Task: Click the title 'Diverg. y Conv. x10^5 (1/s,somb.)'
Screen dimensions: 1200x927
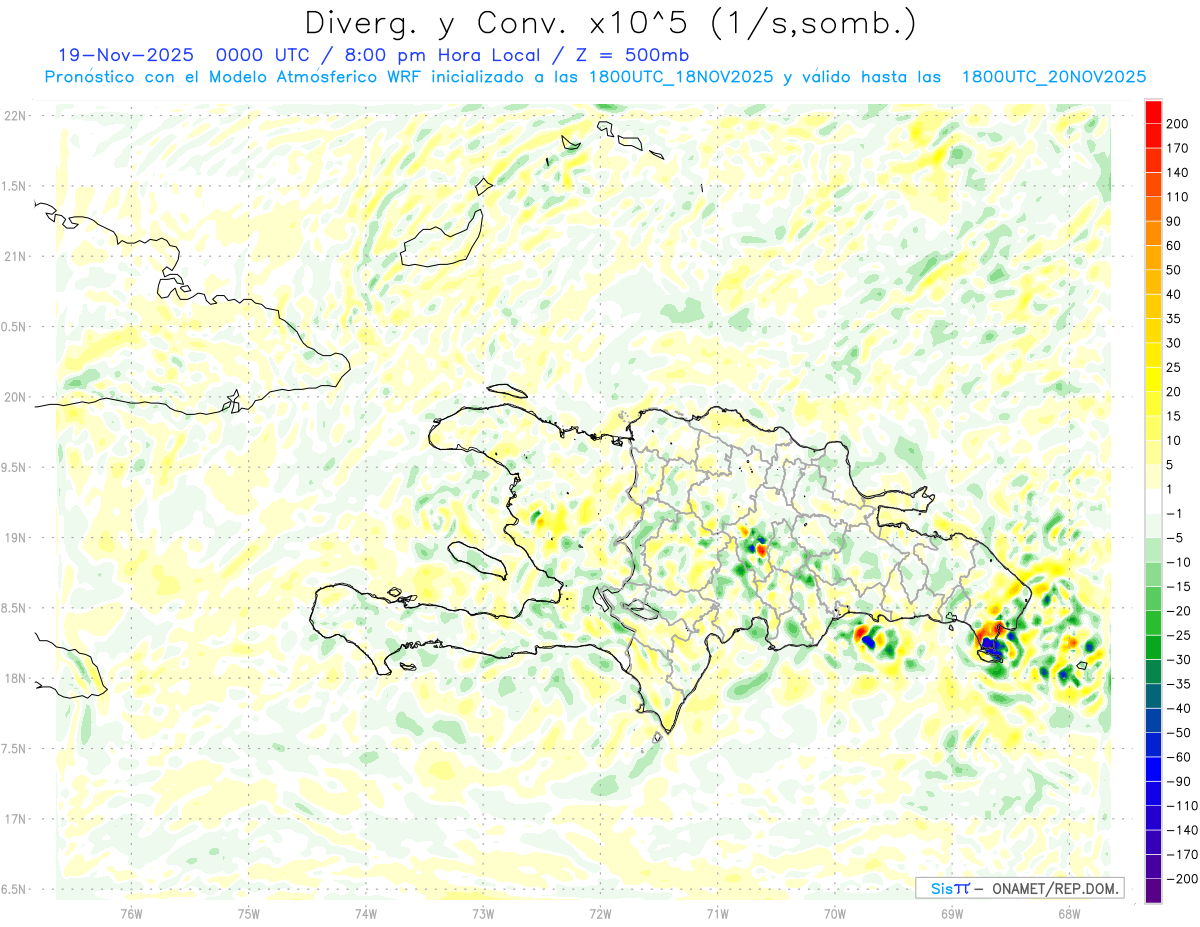Action: click(x=610, y=23)
